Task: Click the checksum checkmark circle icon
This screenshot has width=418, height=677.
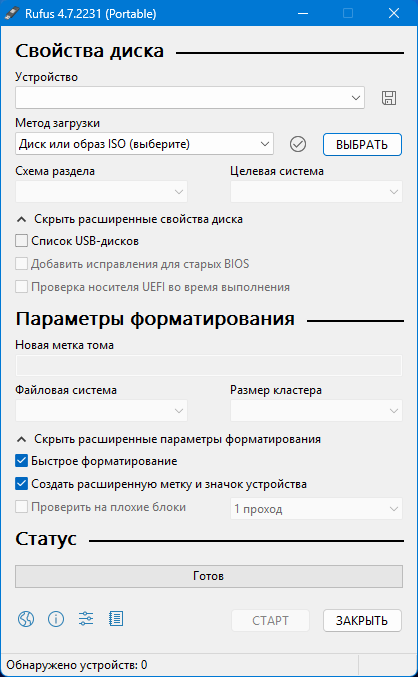Action: pos(298,144)
